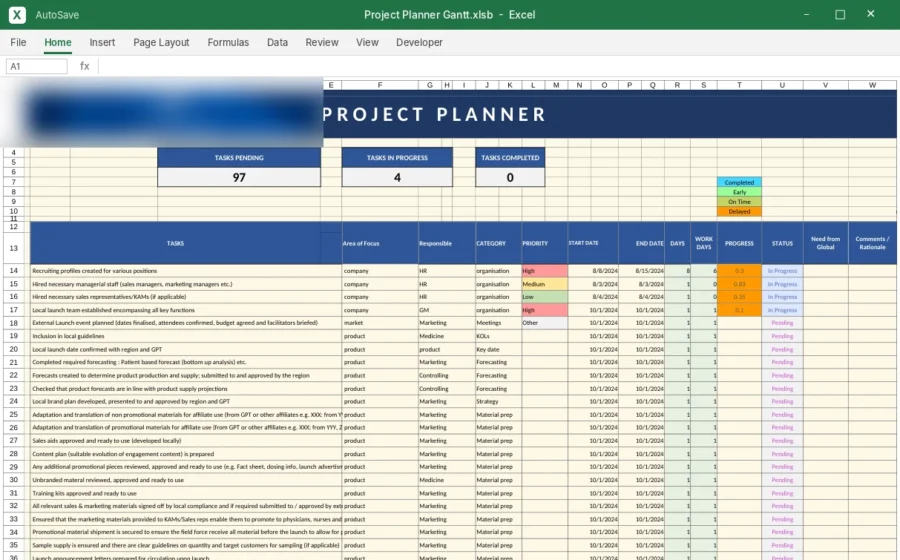Click the Responsible header cell
This screenshot has width=900, height=560.
coord(447,243)
